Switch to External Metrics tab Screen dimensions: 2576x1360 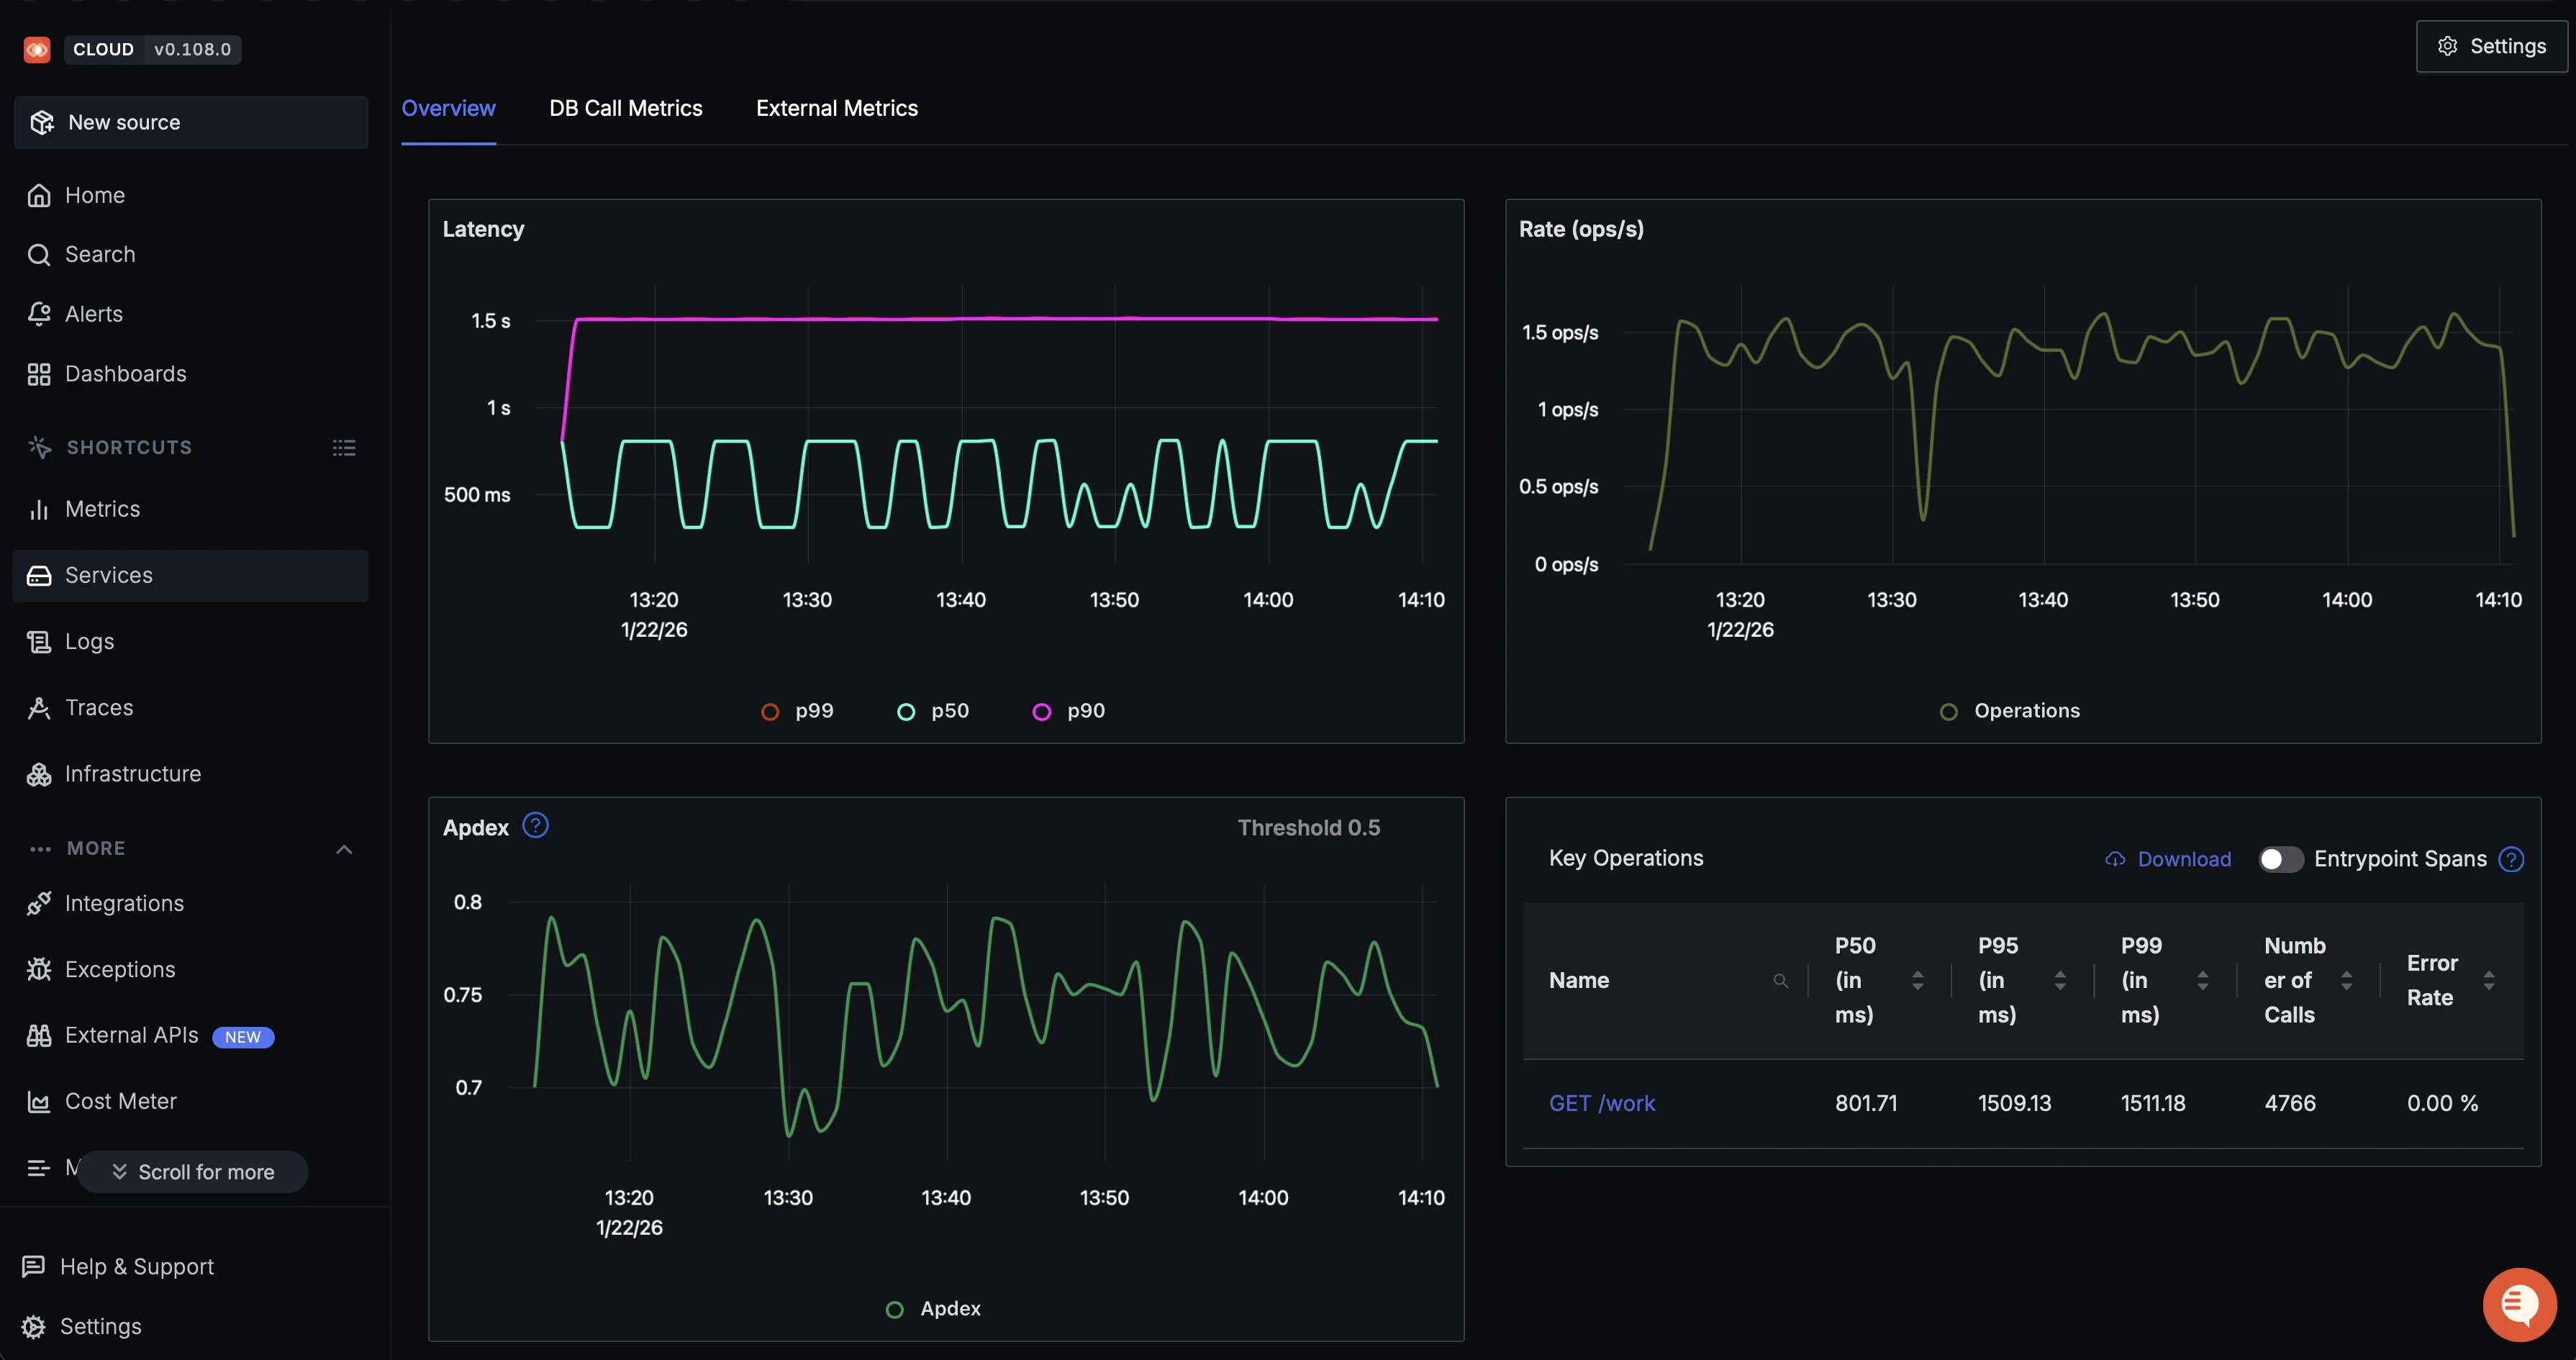click(836, 108)
